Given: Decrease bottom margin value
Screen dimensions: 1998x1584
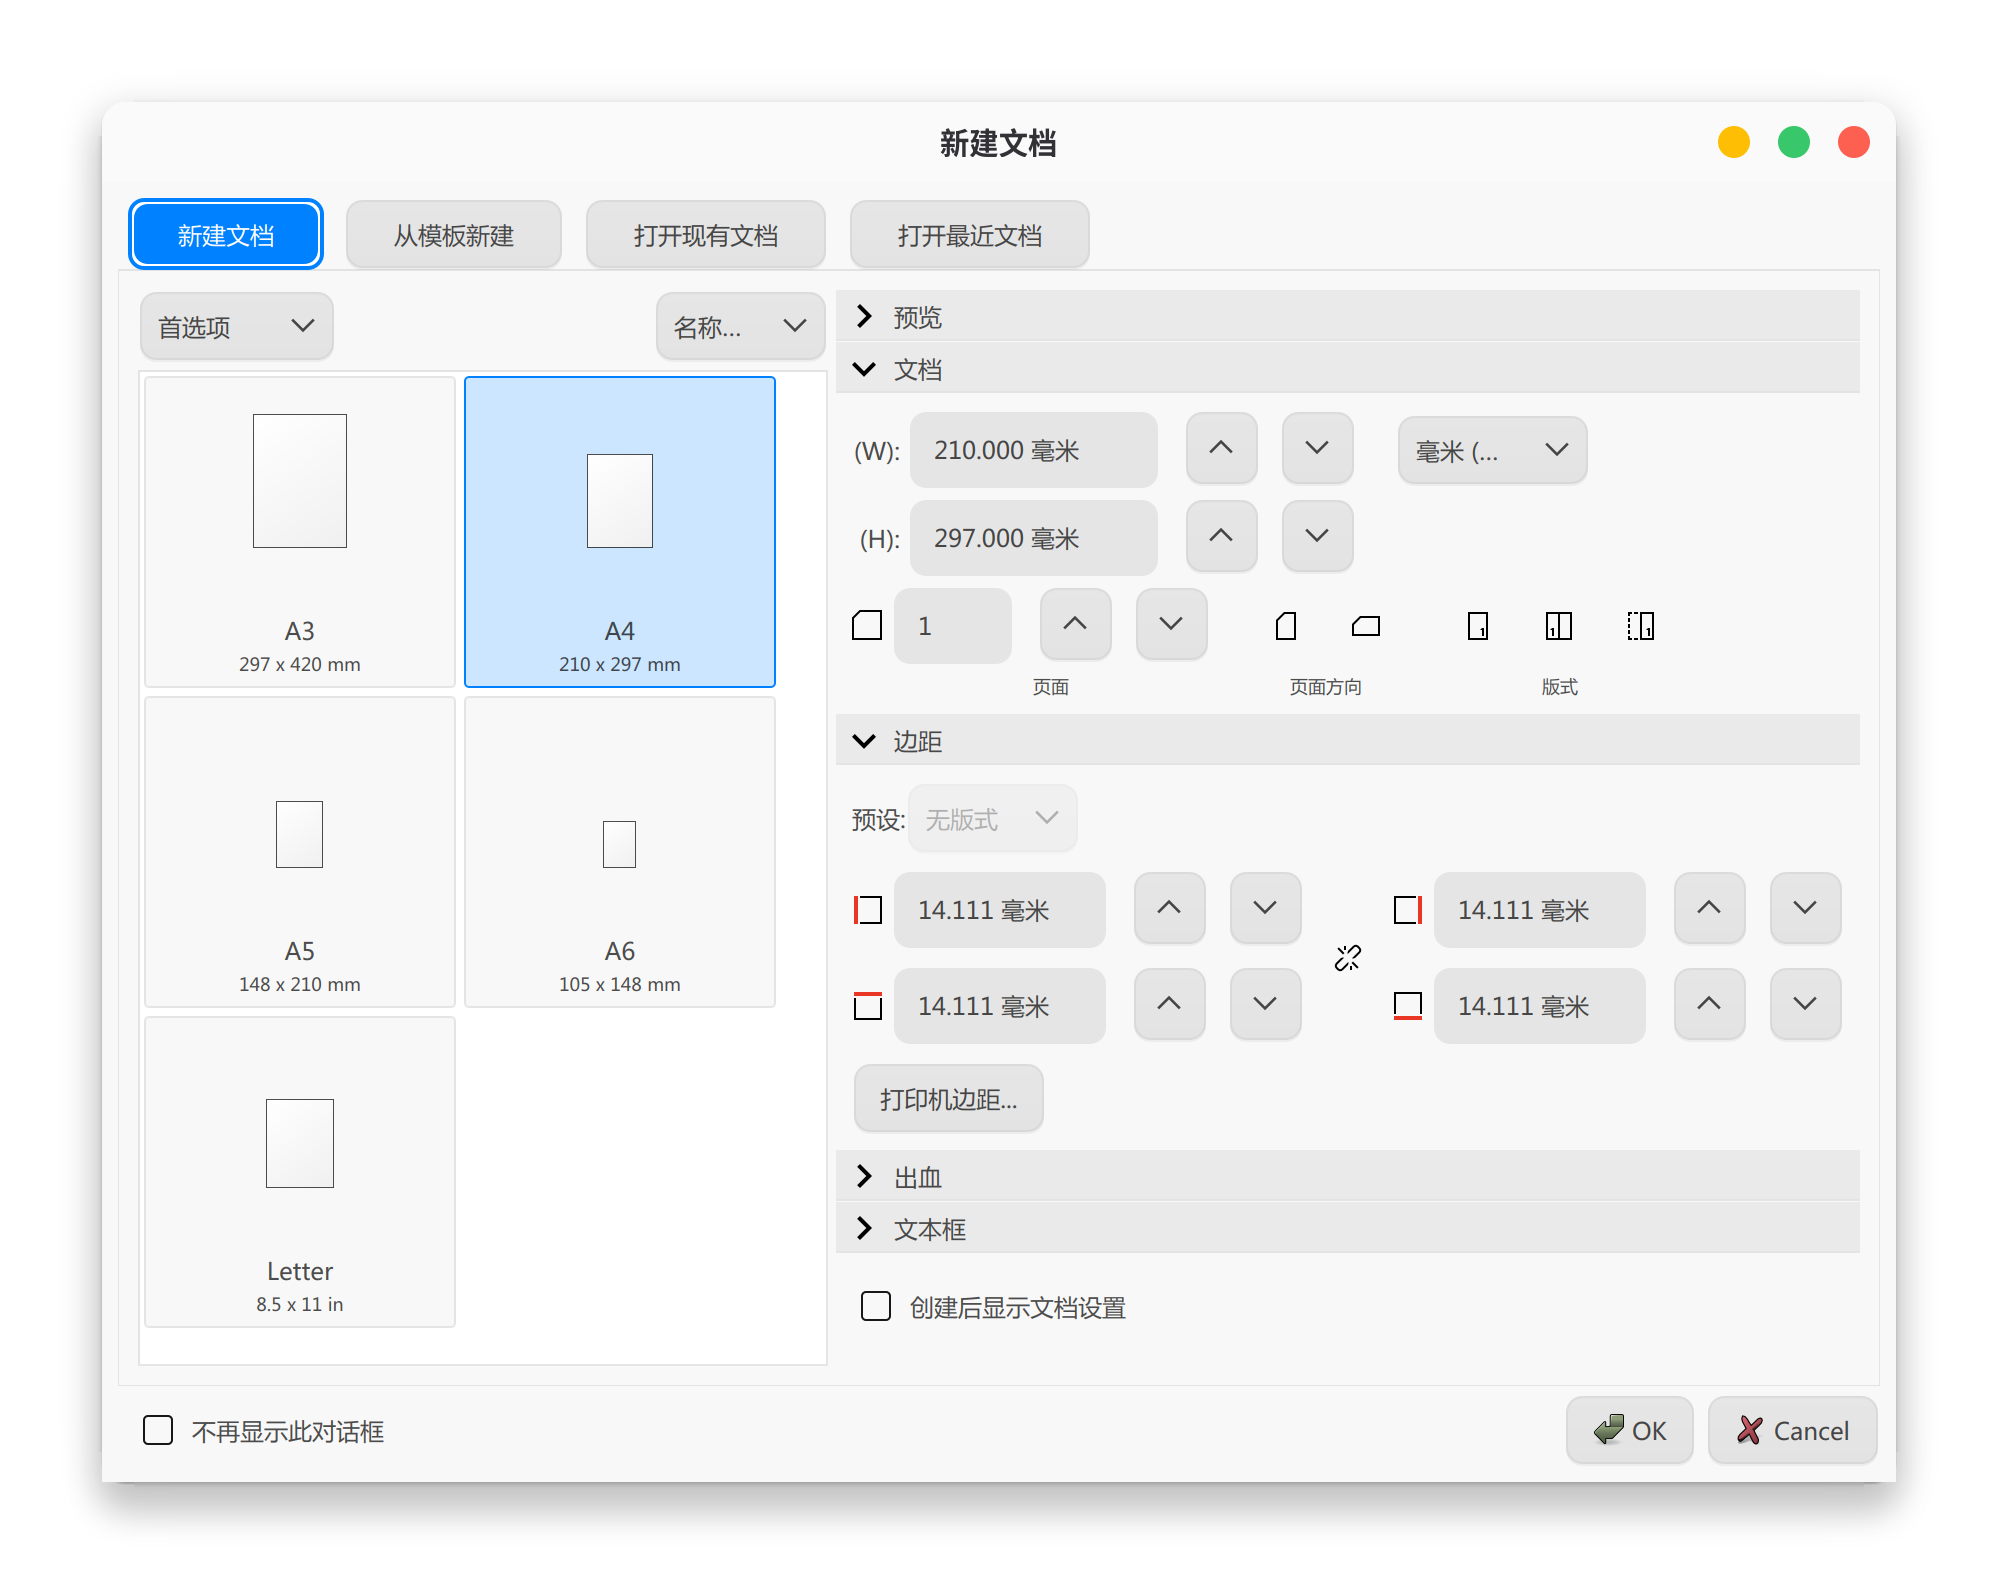Looking at the screenshot, I should pos(1805,1005).
